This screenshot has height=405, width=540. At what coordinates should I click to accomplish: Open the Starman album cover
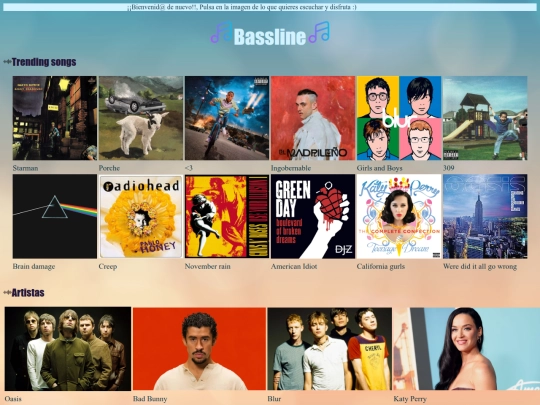(55, 118)
